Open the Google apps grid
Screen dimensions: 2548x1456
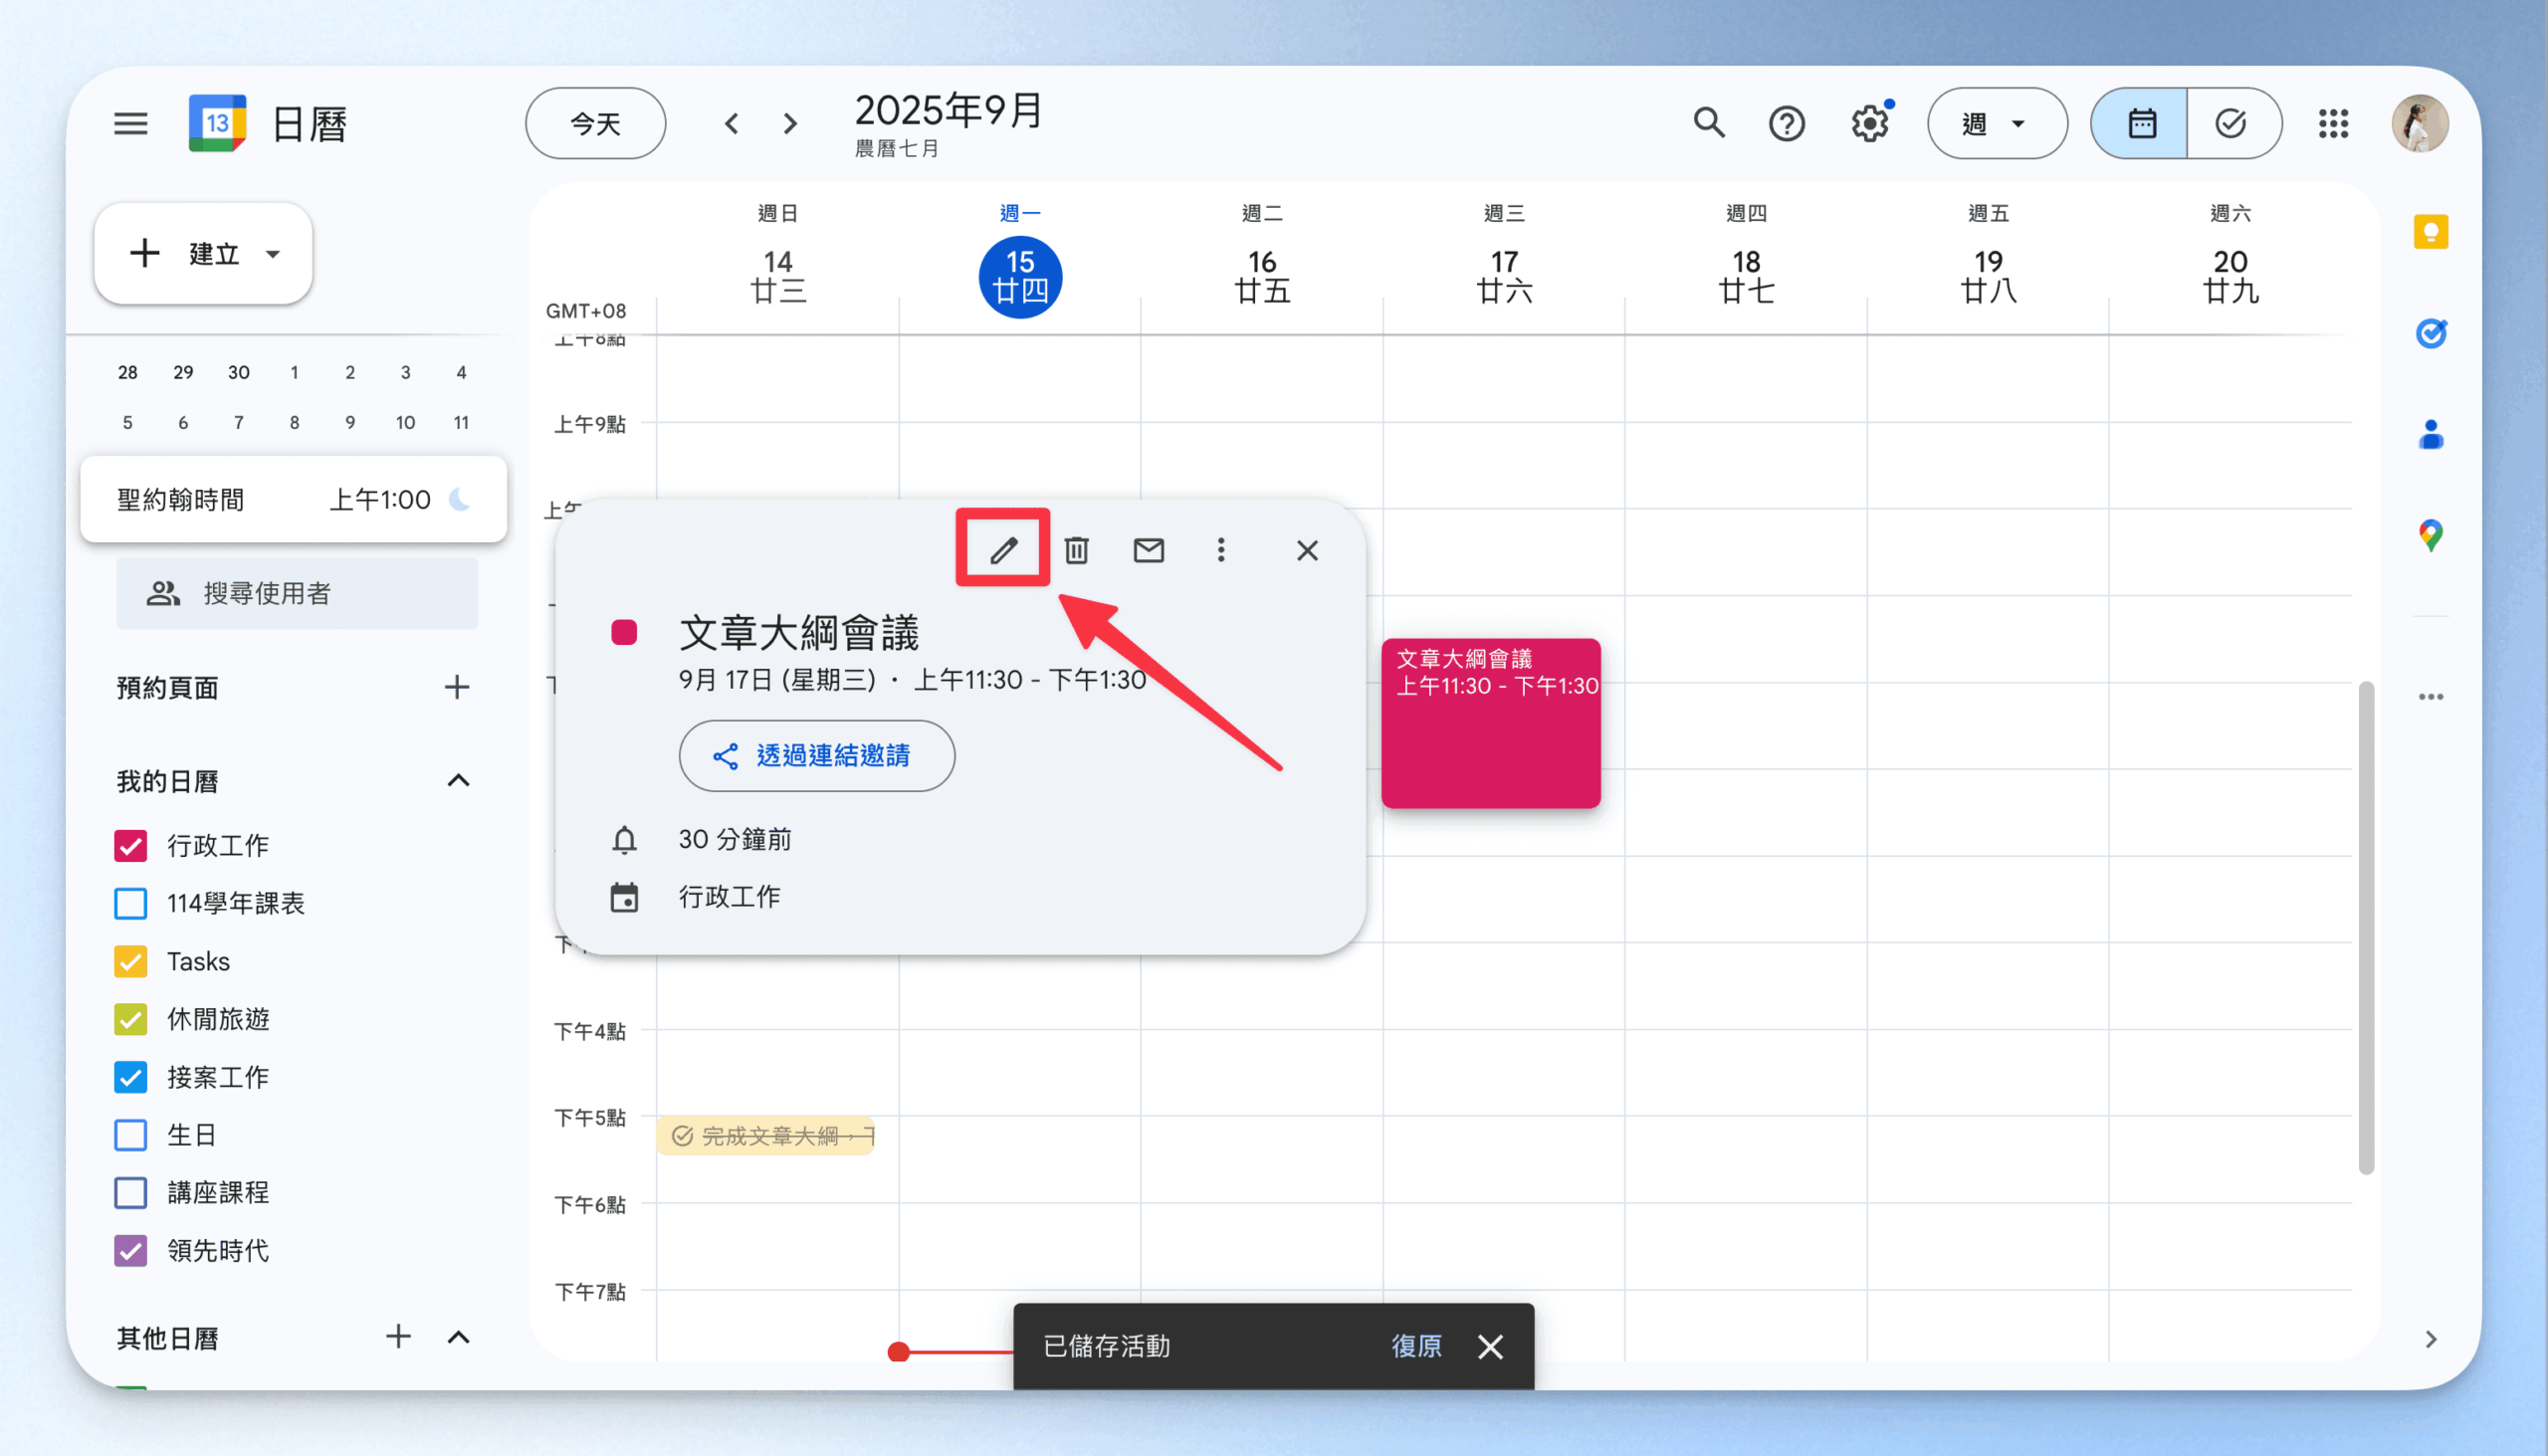pyautogui.click(x=2333, y=123)
